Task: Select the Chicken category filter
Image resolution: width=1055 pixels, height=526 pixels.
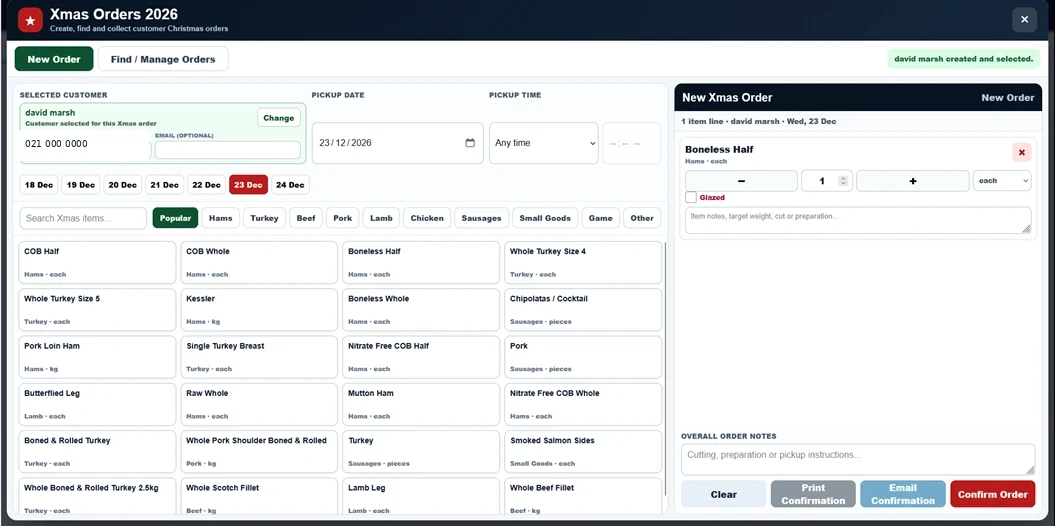Action: click(427, 218)
